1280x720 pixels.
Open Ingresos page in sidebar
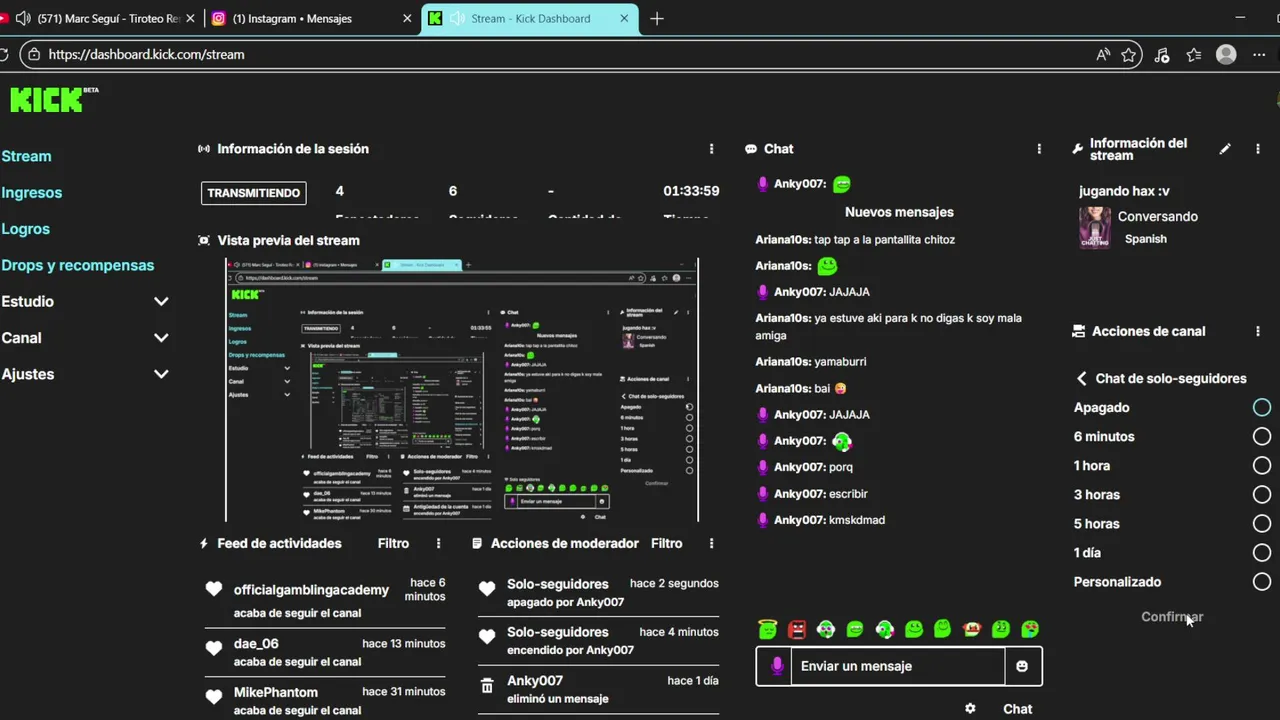32,192
